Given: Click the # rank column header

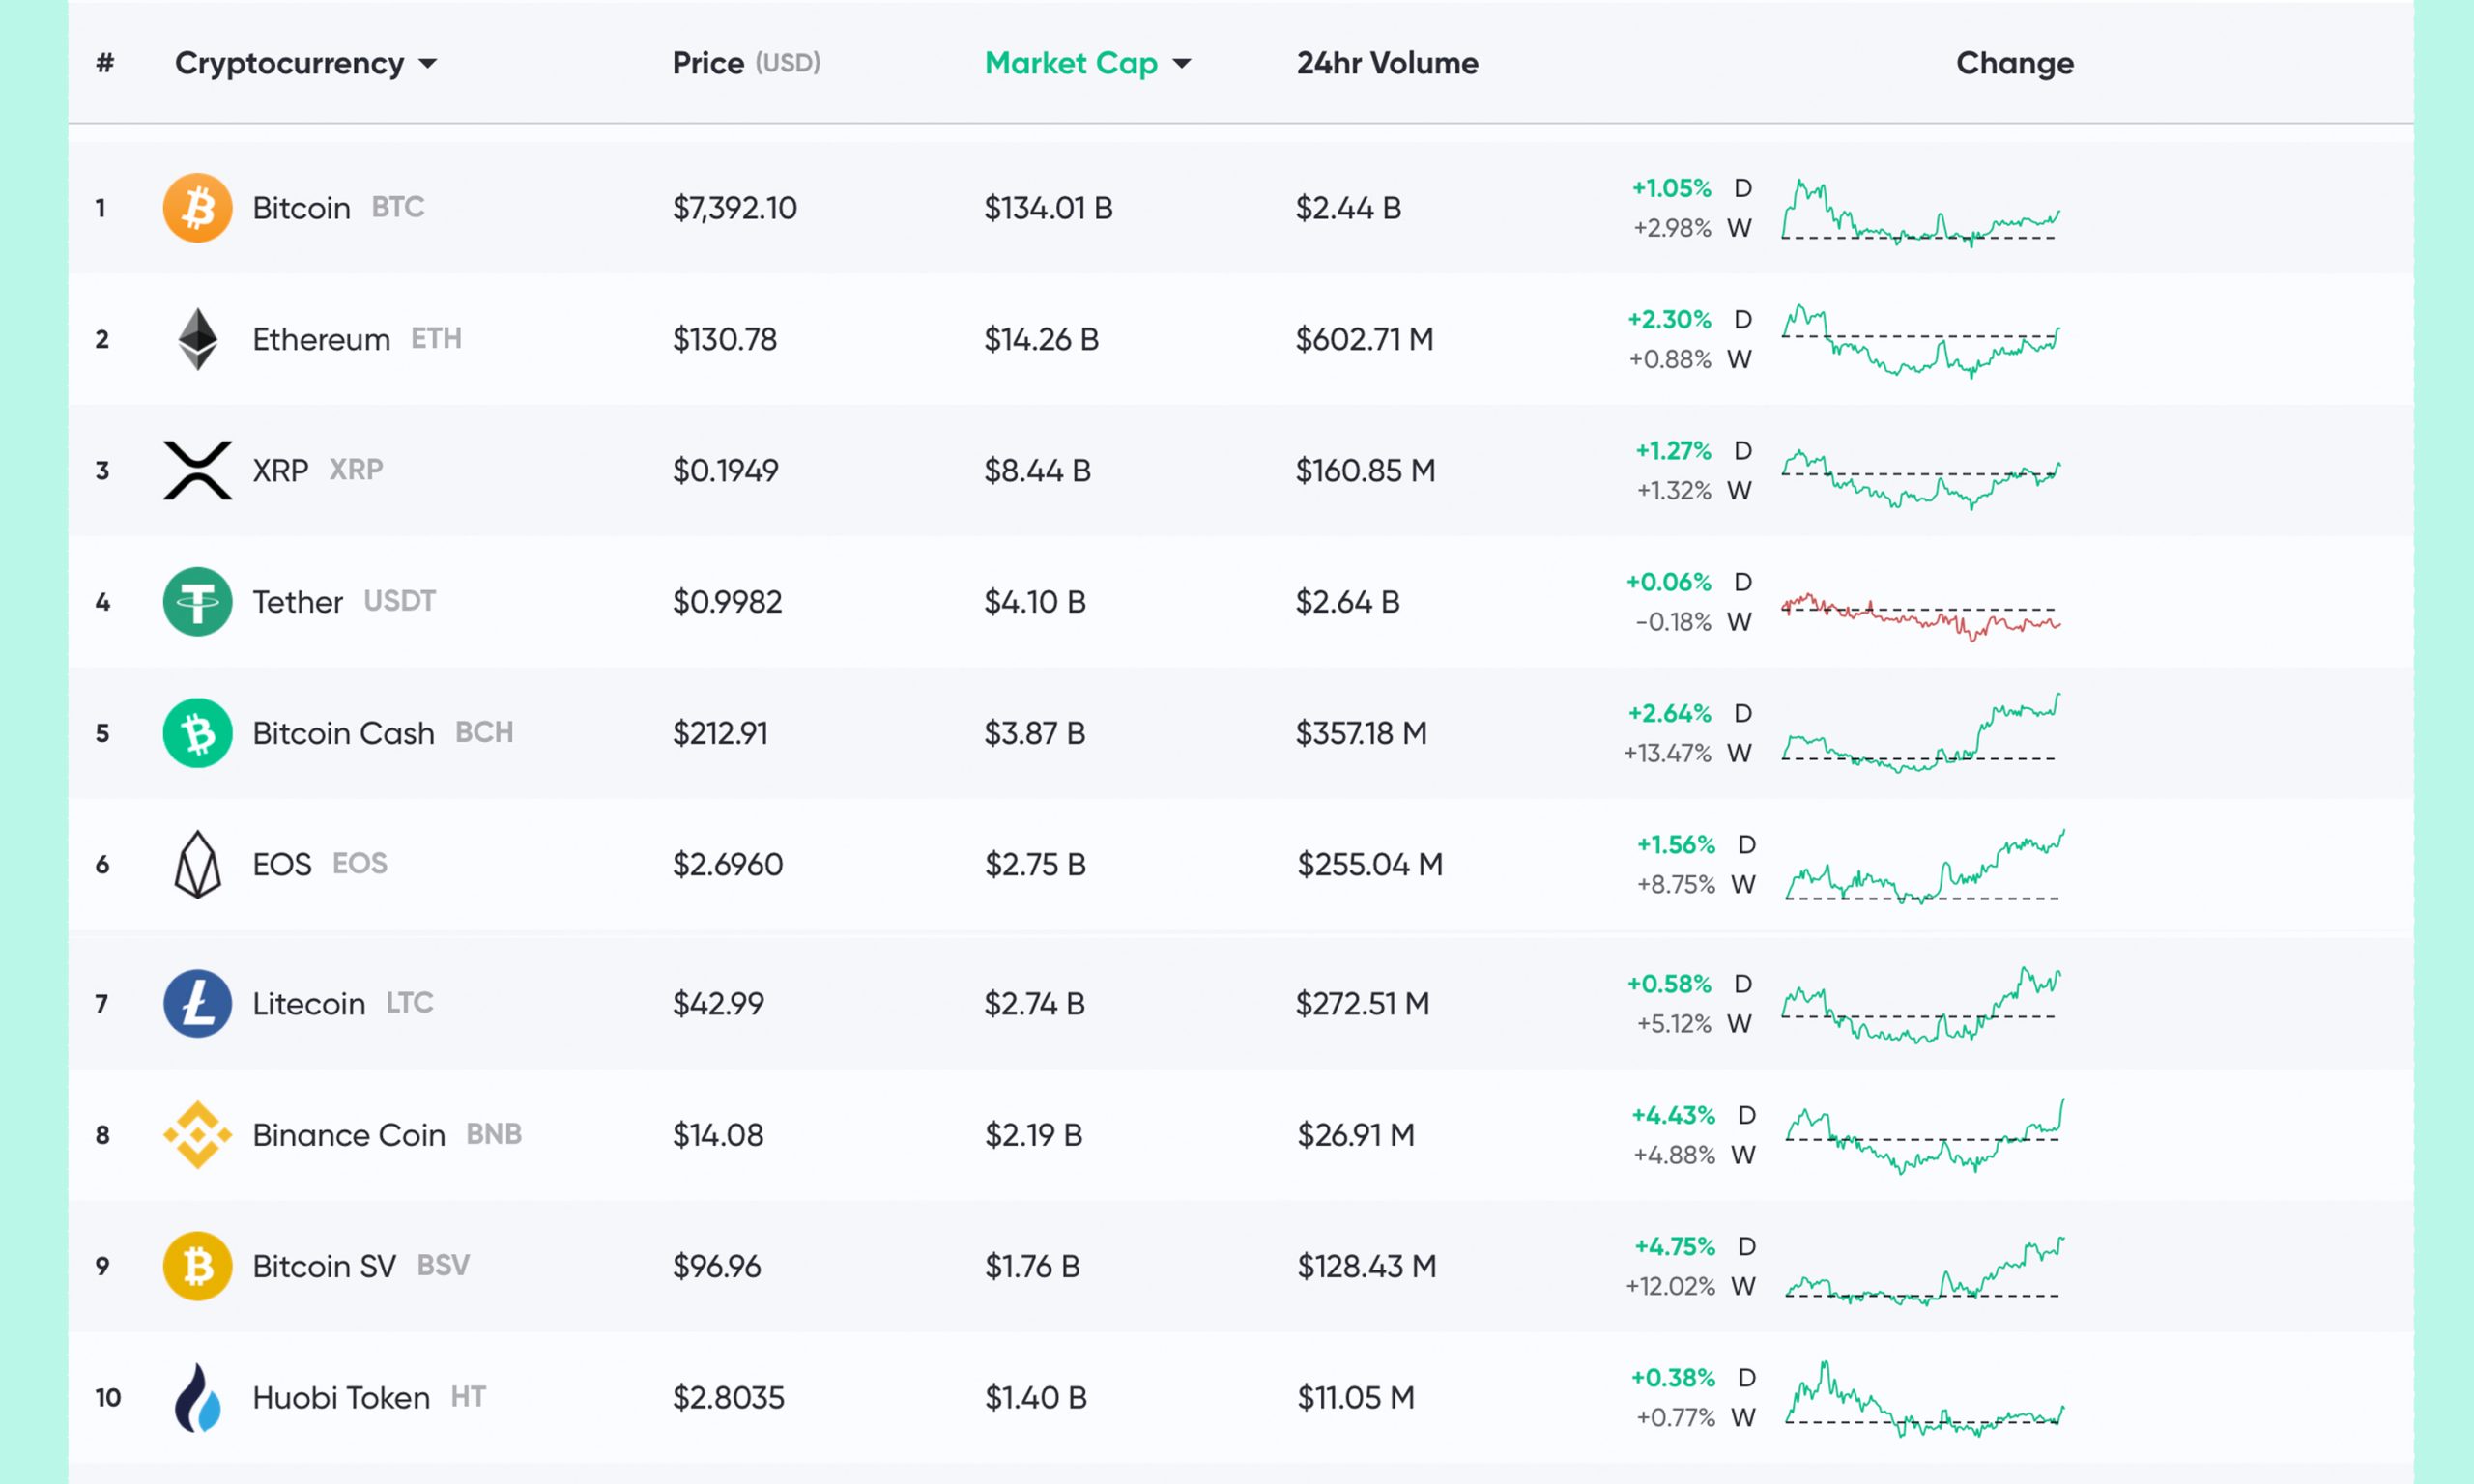Looking at the screenshot, I should click(105, 63).
